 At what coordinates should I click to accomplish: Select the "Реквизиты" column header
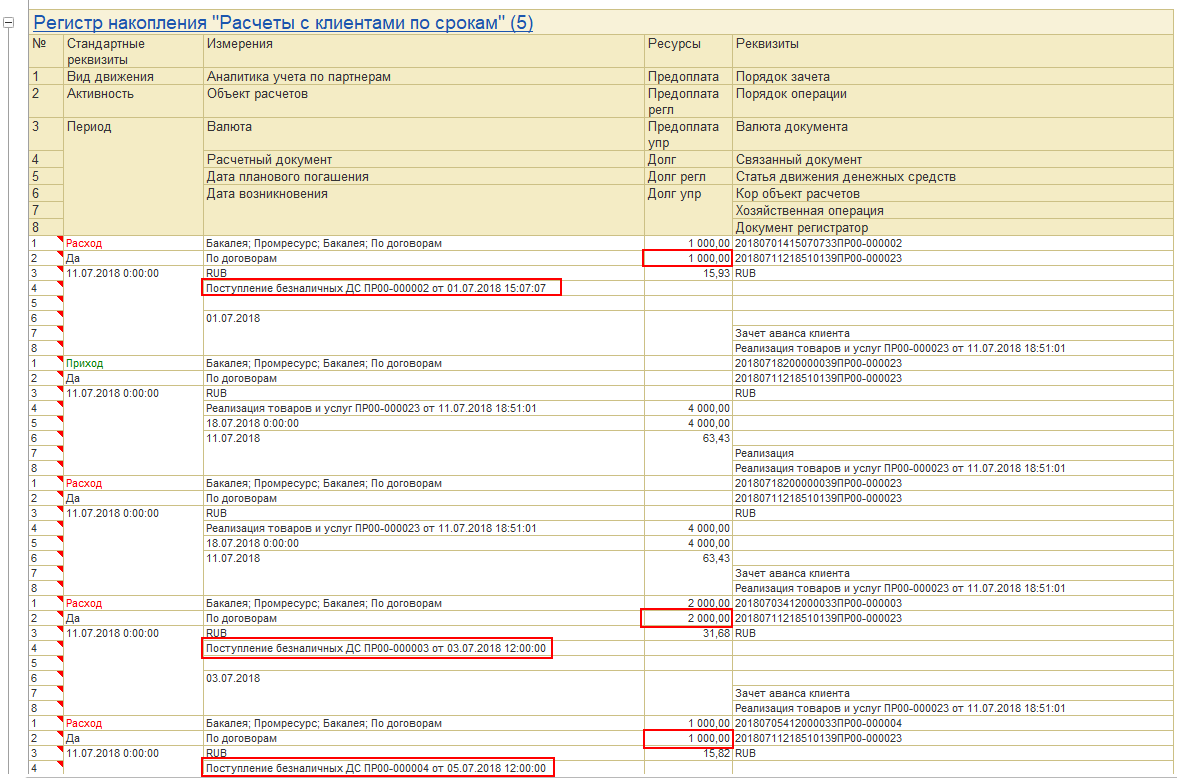(766, 44)
